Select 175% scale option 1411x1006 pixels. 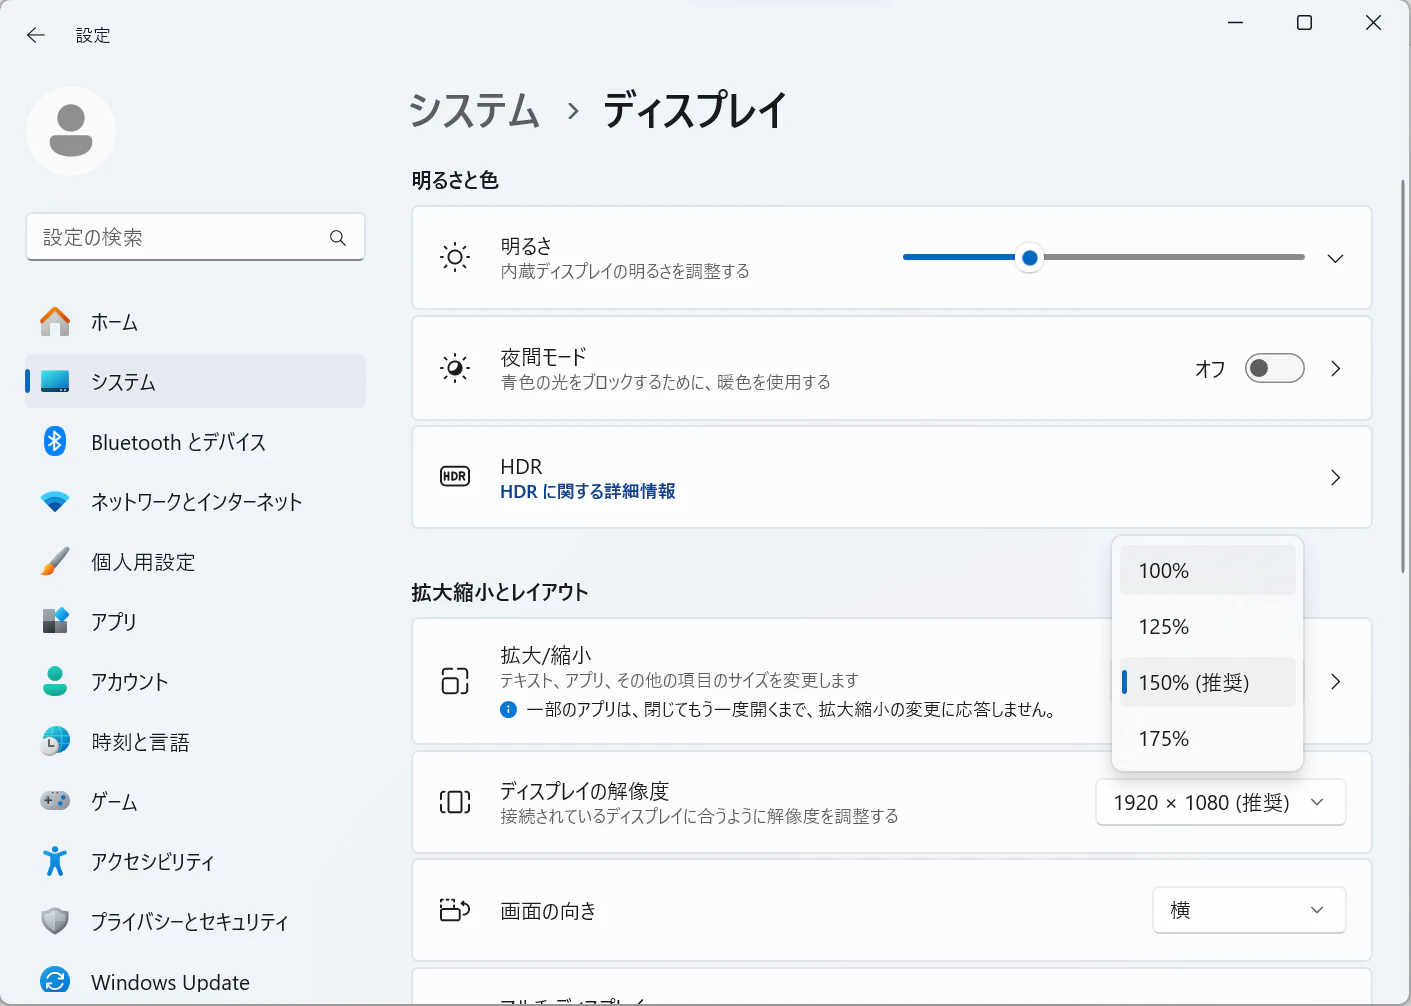pos(1208,738)
